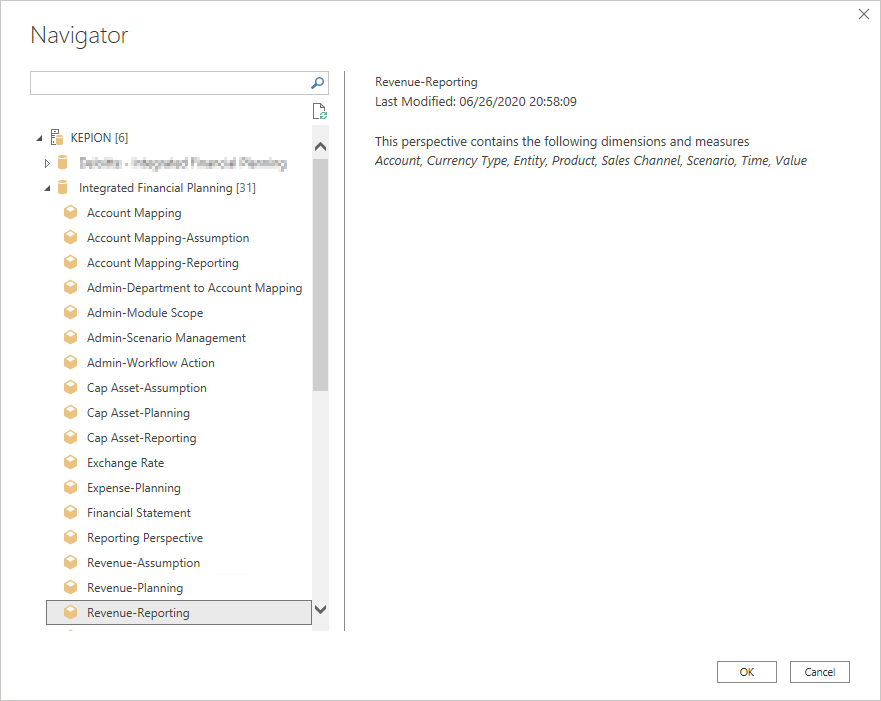Screen dimensions: 881x701
Task: Click the search magnifying glass icon
Action: point(317,82)
